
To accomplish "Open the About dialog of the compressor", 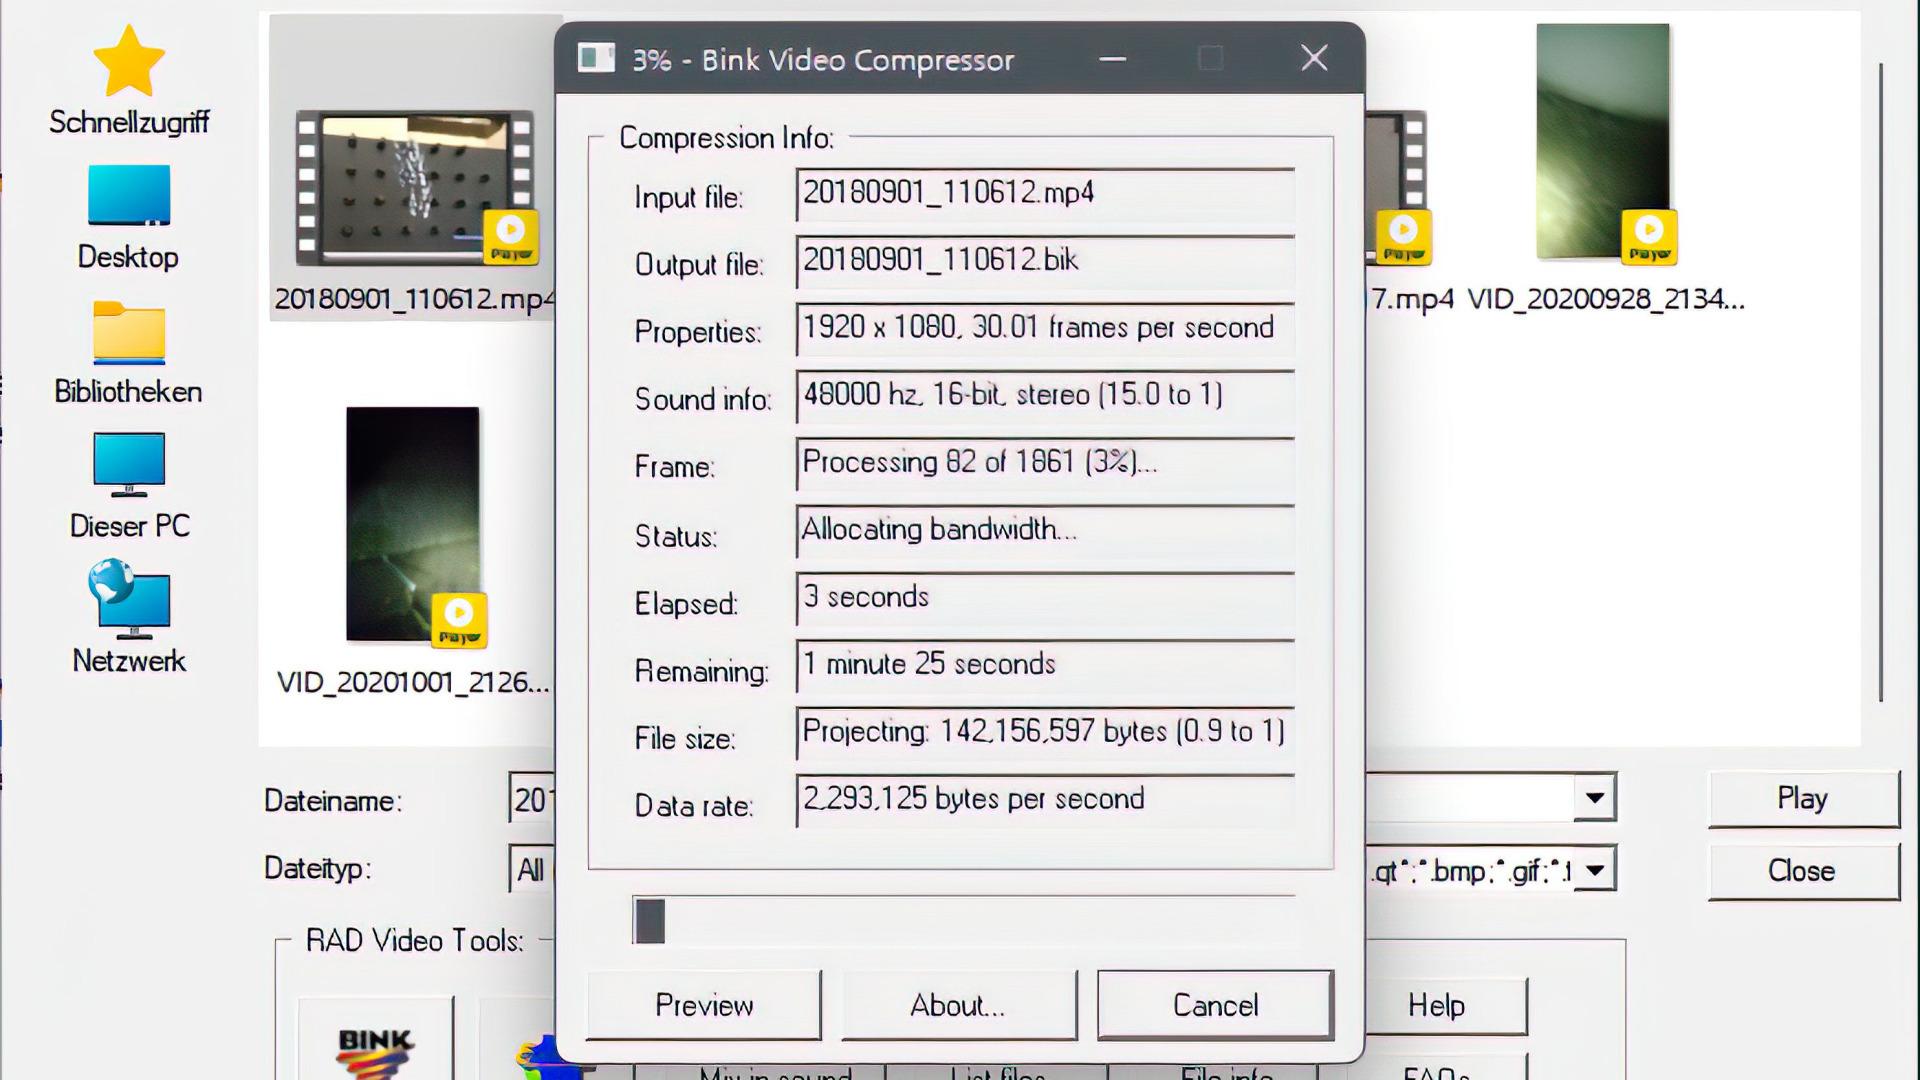I will point(958,1005).
